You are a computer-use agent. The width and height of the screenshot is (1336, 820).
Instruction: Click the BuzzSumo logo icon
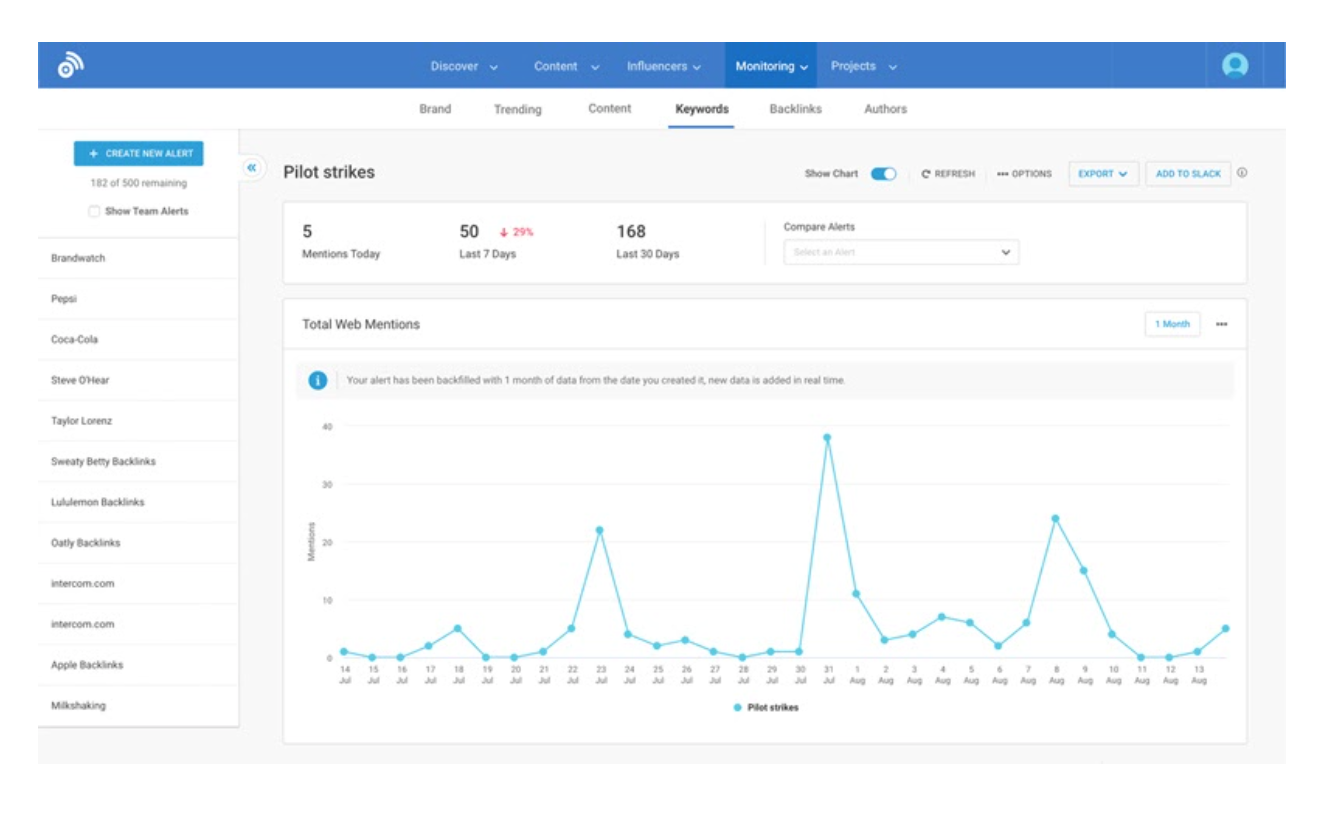tap(70, 66)
